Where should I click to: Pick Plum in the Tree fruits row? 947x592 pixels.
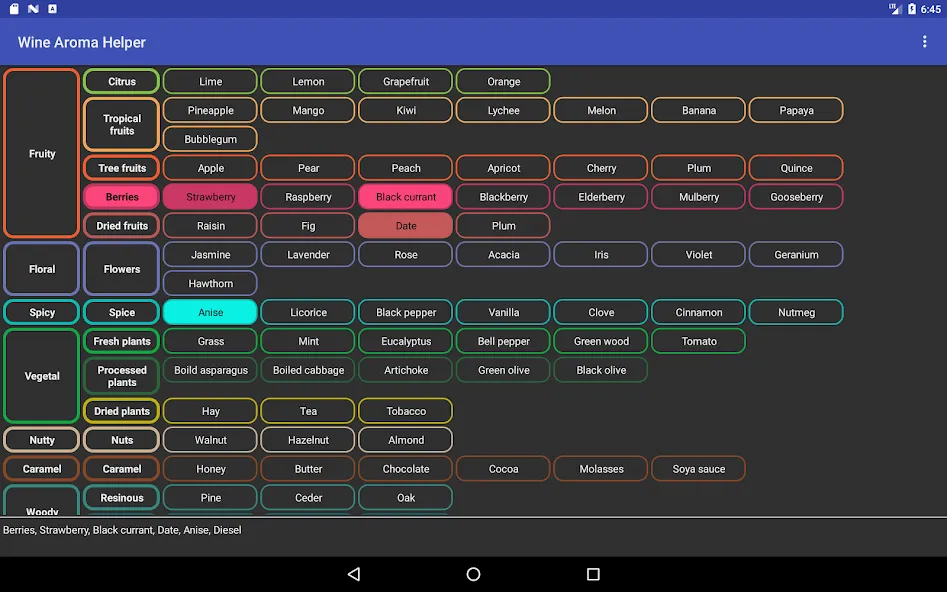699,168
